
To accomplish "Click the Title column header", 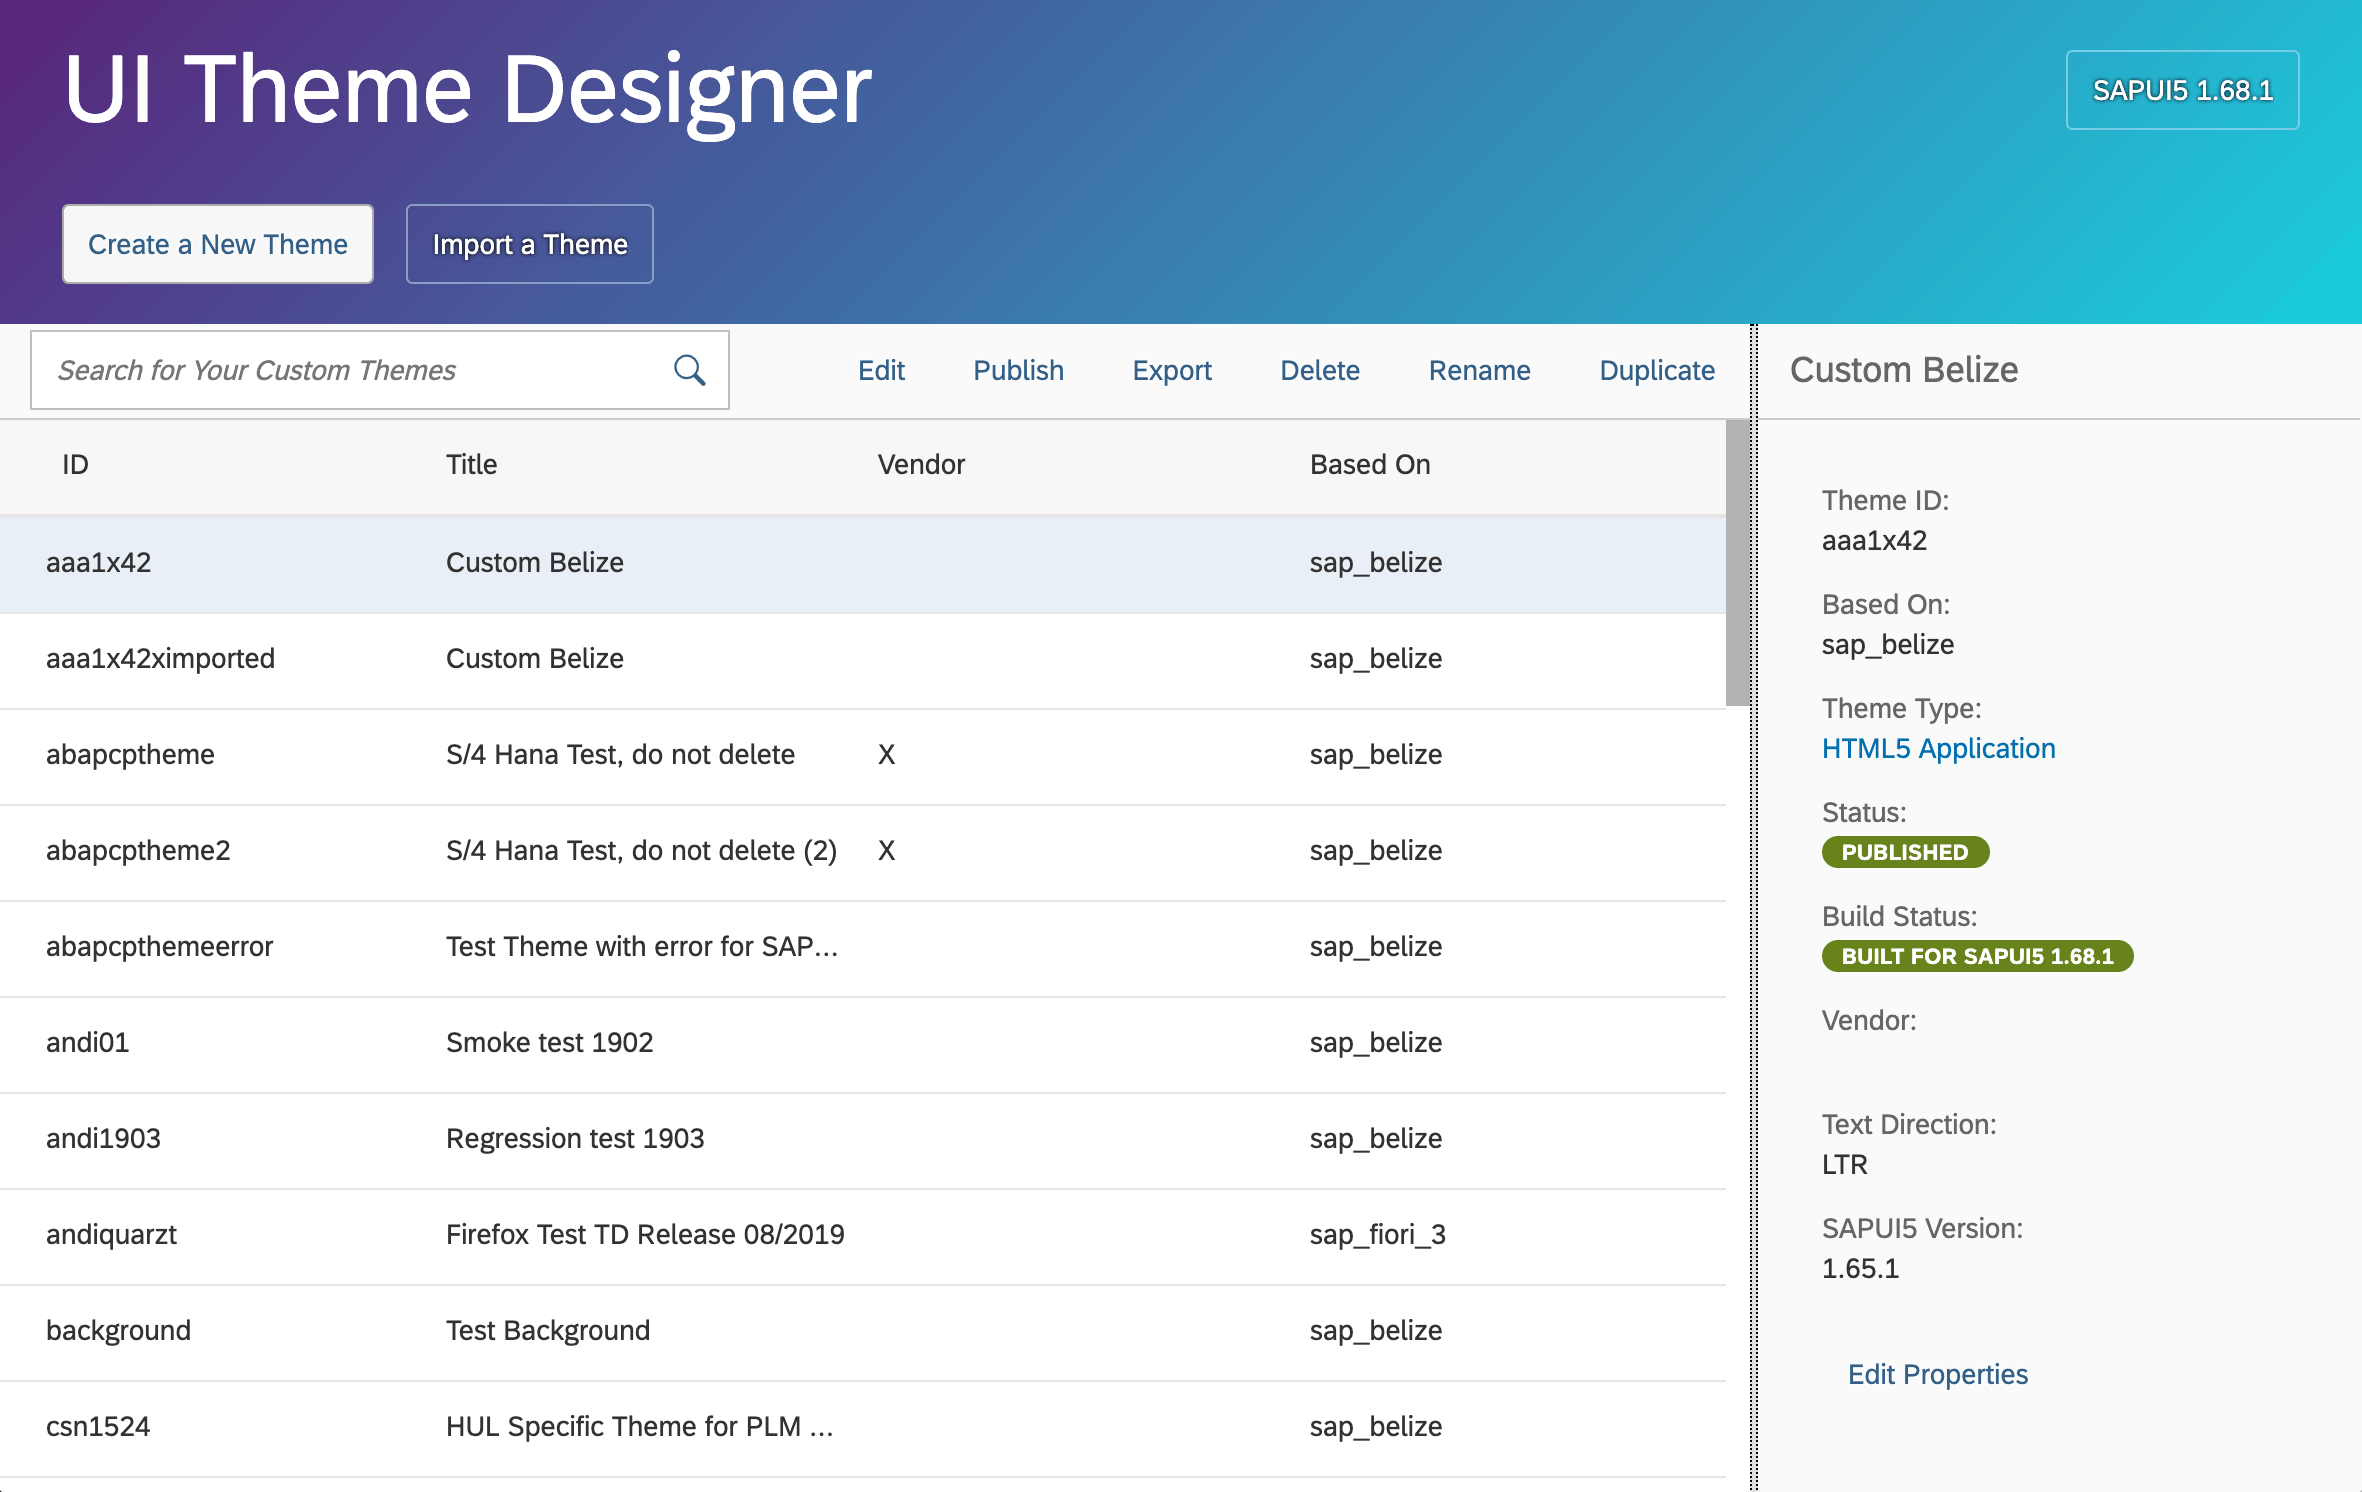I will [471, 464].
